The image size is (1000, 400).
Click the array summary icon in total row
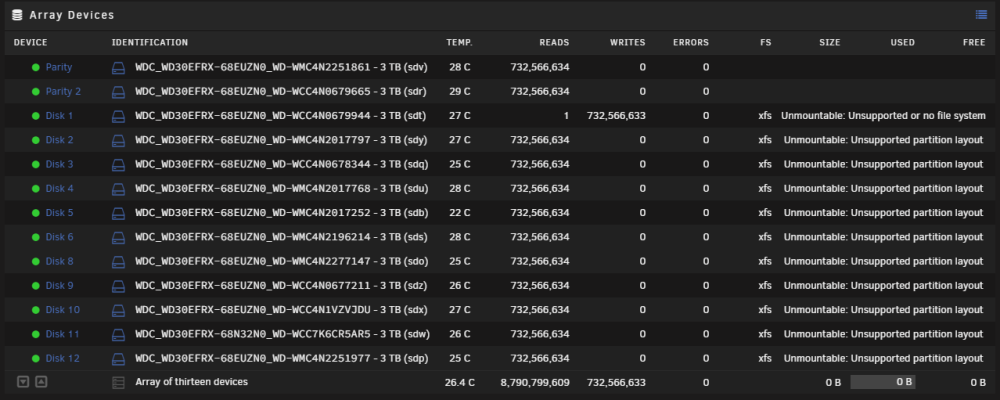click(x=119, y=383)
